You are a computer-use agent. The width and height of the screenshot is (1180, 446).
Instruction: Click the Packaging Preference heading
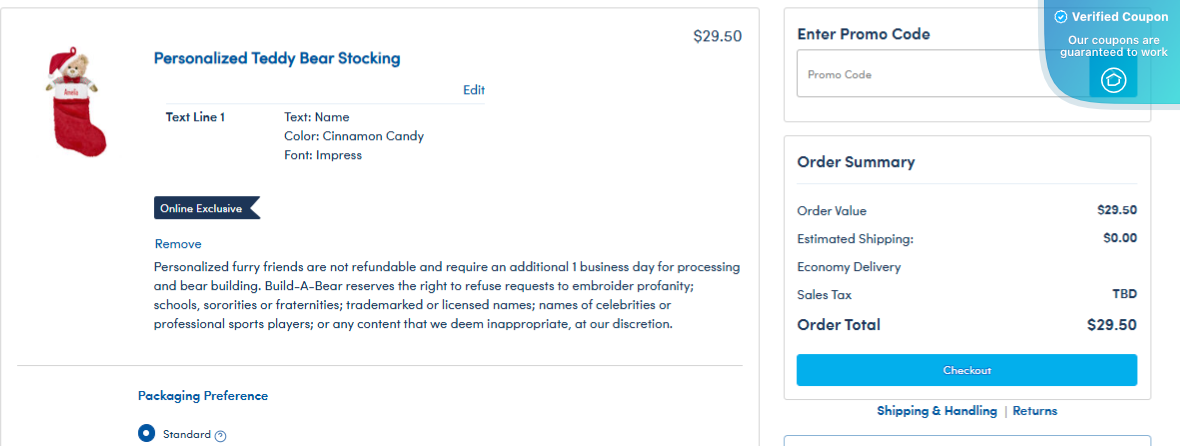click(203, 396)
